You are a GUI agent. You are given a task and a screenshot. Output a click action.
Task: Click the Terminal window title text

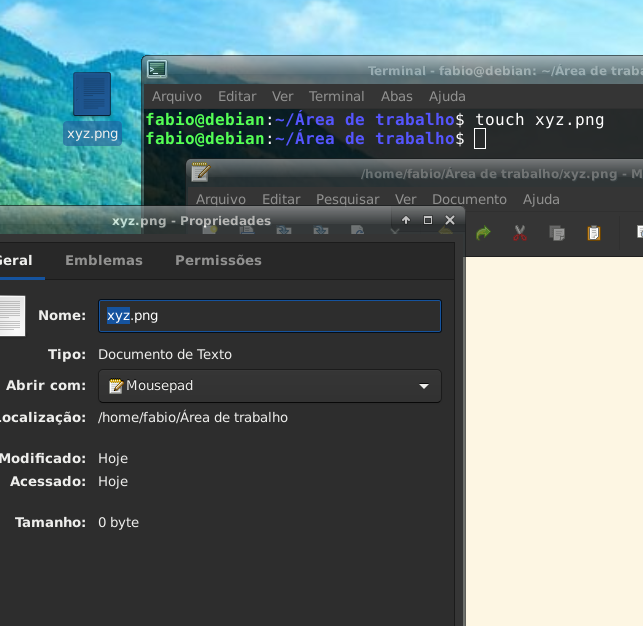pos(505,71)
